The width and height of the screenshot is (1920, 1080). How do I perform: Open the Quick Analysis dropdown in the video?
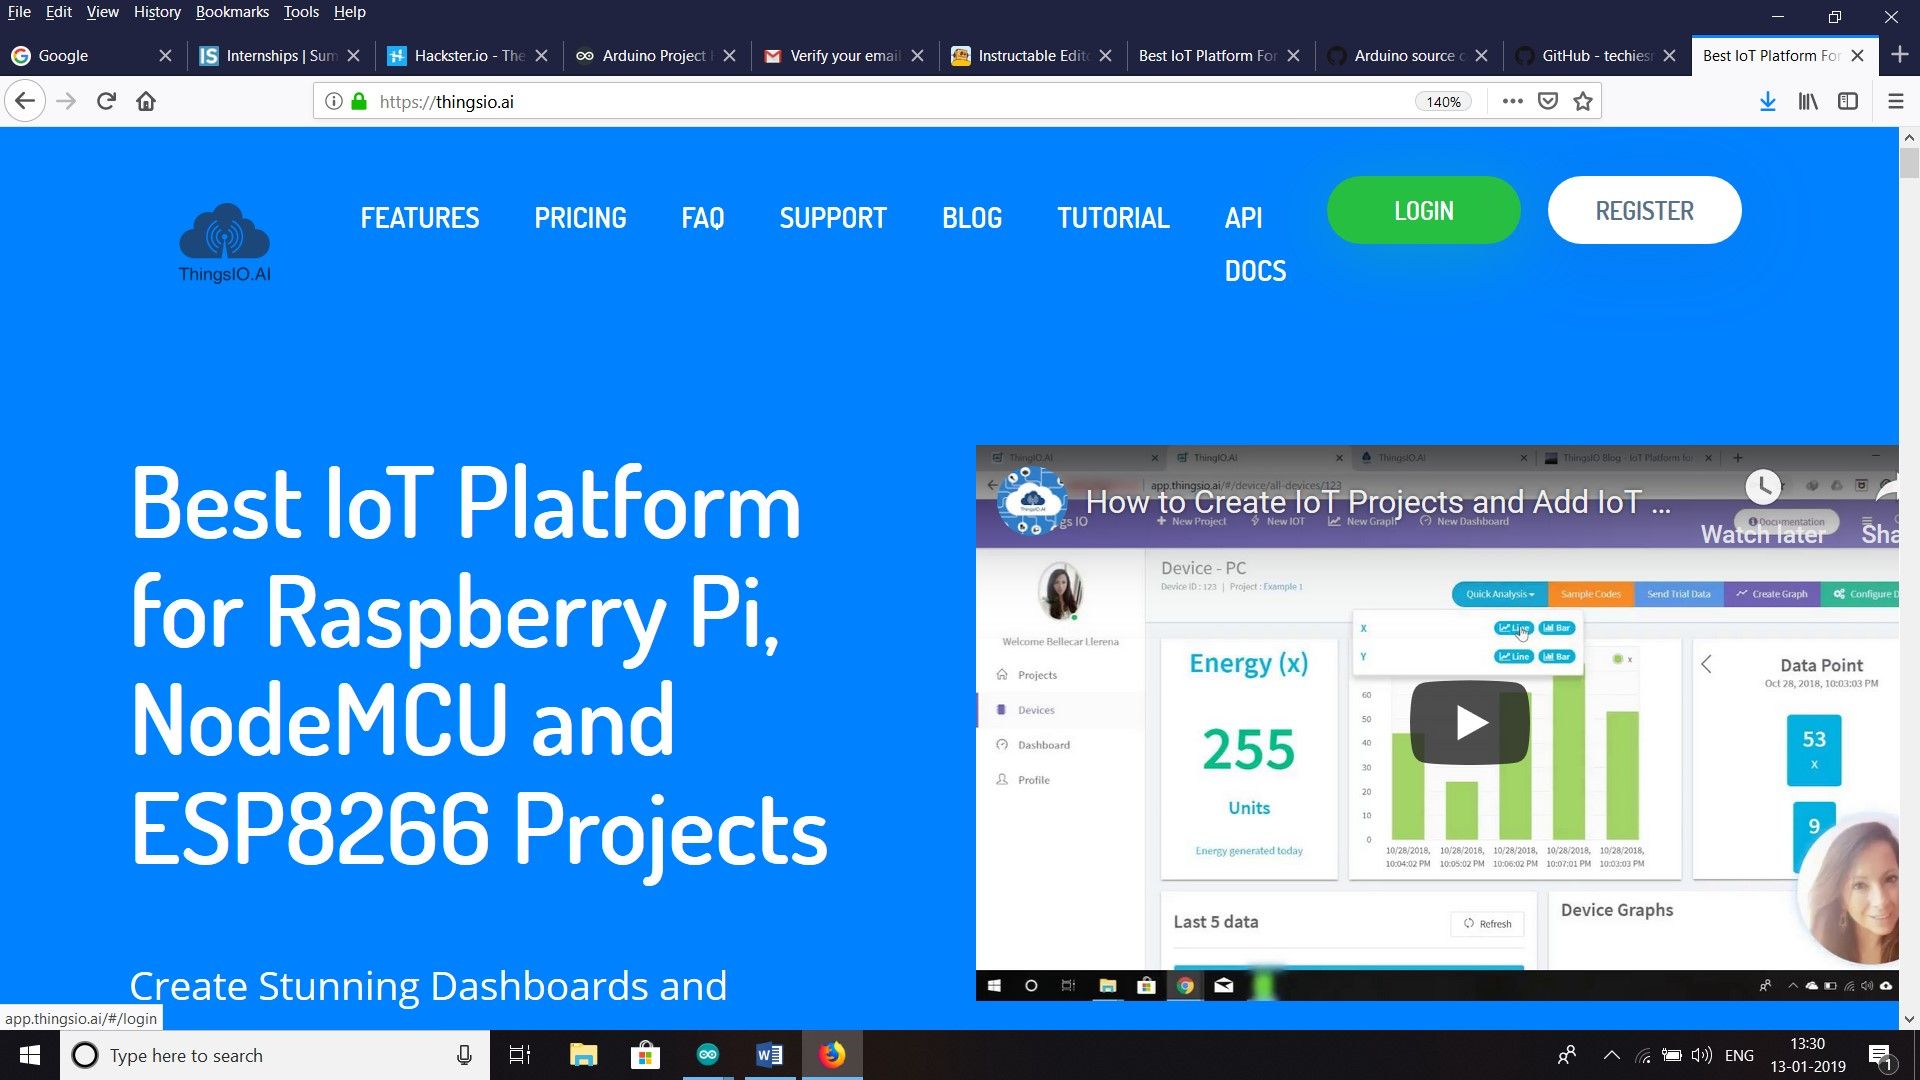(x=1497, y=593)
